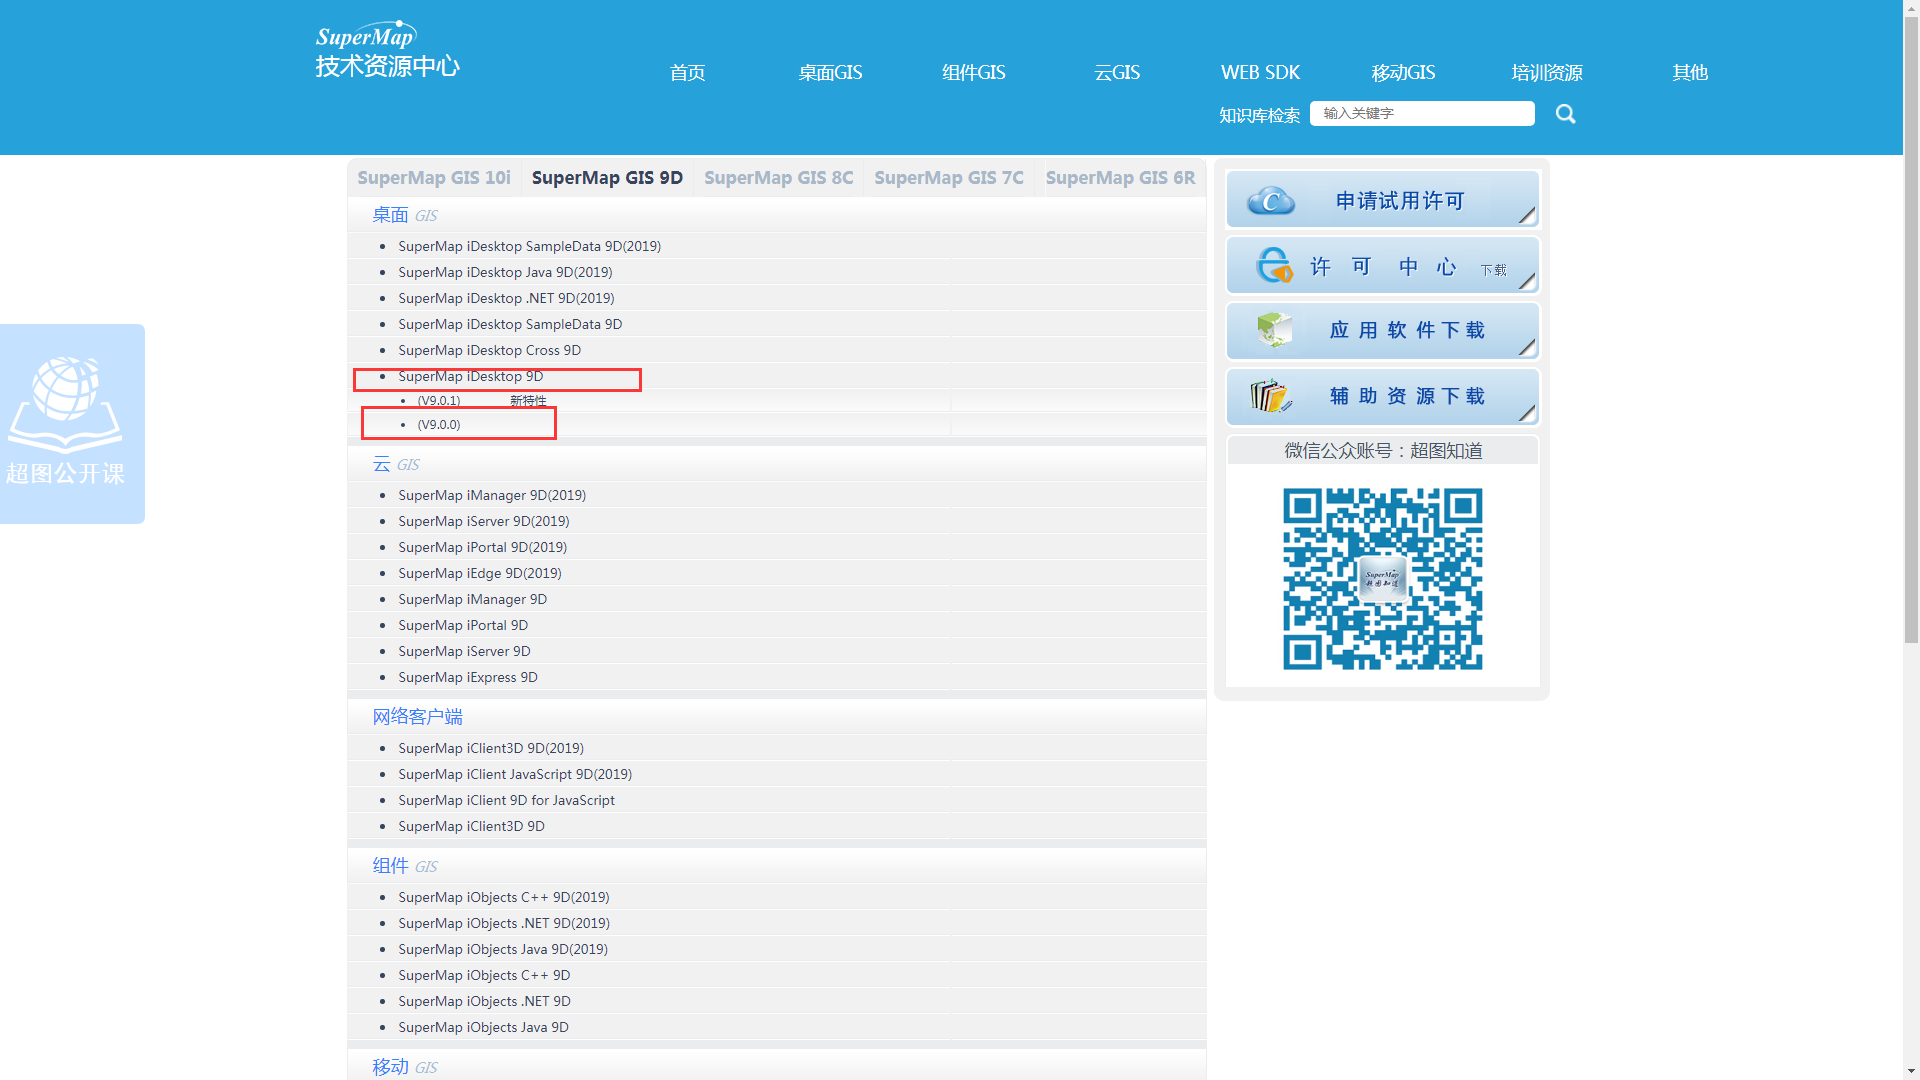Click the 辅助资源下载 books icon
This screenshot has height=1080, width=1920.
pos(1271,396)
